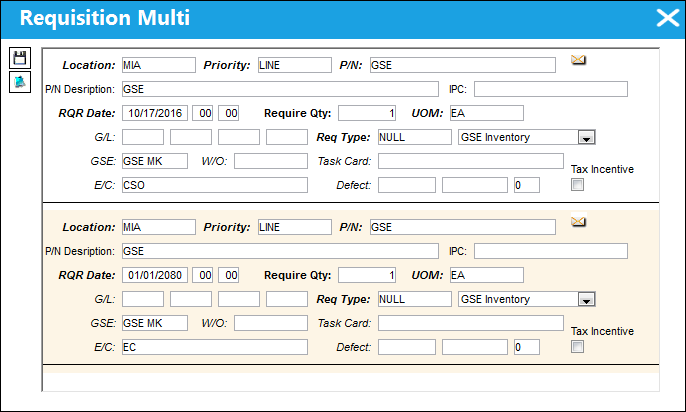Click the envelope icon in the second requisition

tap(578, 222)
